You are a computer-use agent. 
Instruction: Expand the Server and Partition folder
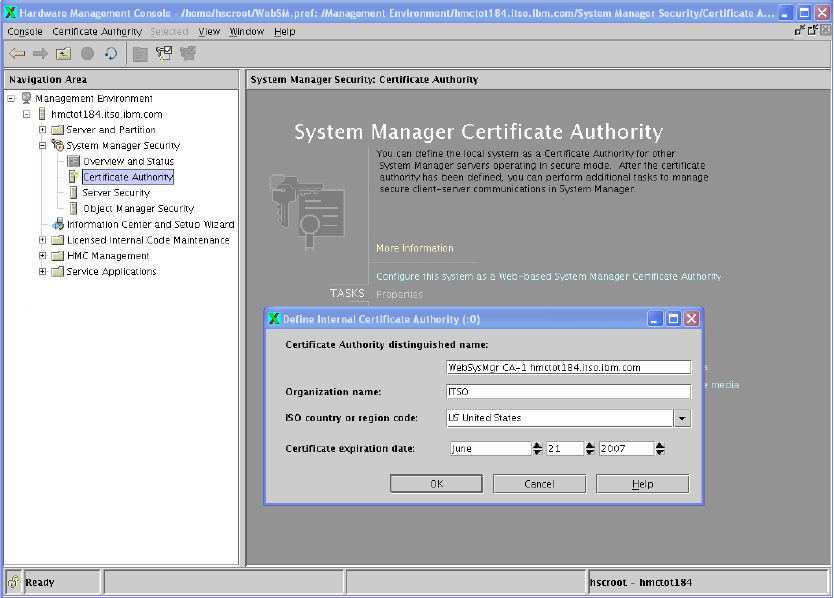[42, 130]
